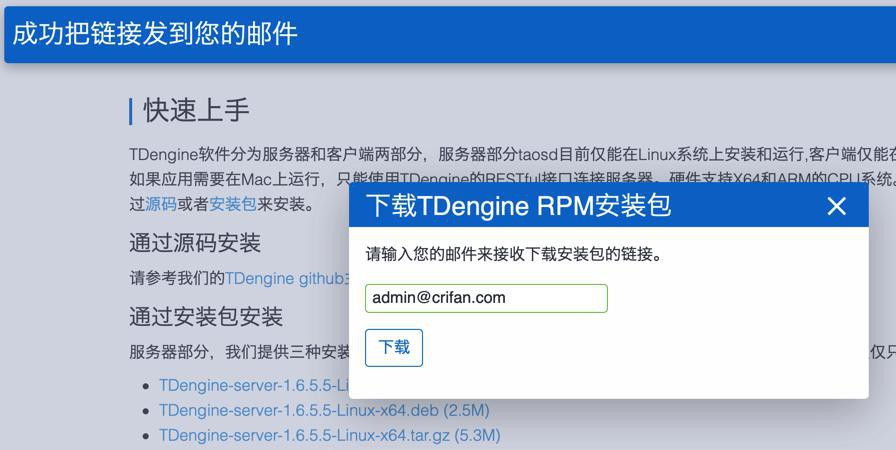Click the 成功把链接发到您的邮件 notification banner

pyautogui.click(x=450, y=34)
